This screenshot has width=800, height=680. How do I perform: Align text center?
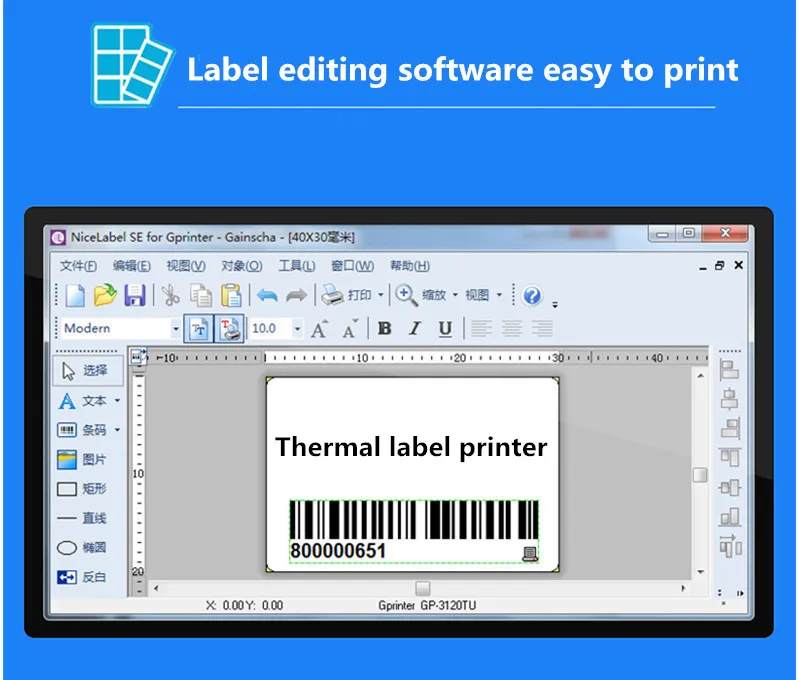[512, 329]
